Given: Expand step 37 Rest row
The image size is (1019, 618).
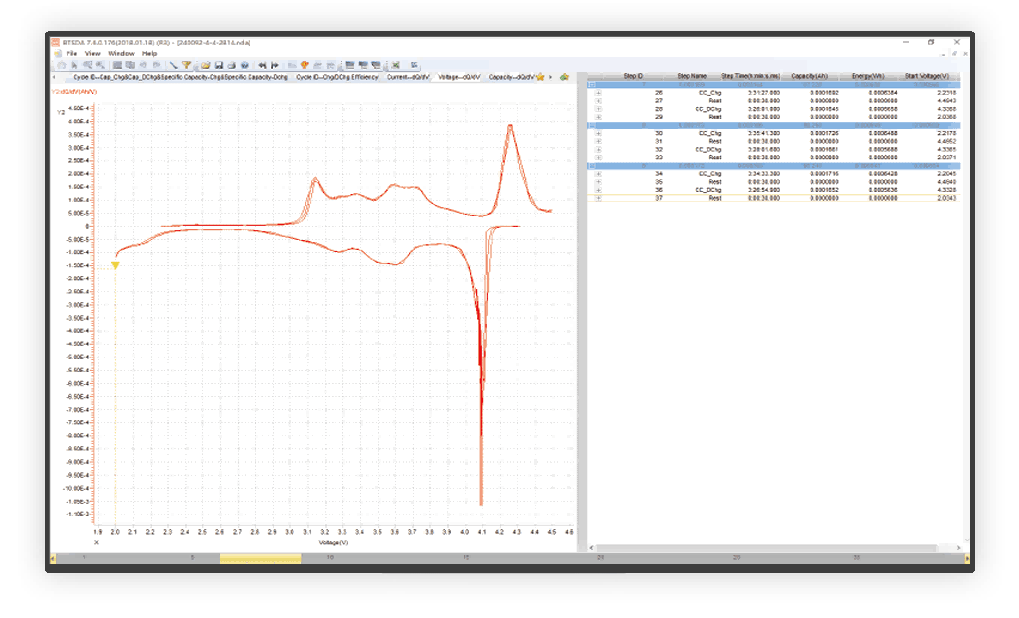Looking at the screenshot, I should tap(598, 198).
